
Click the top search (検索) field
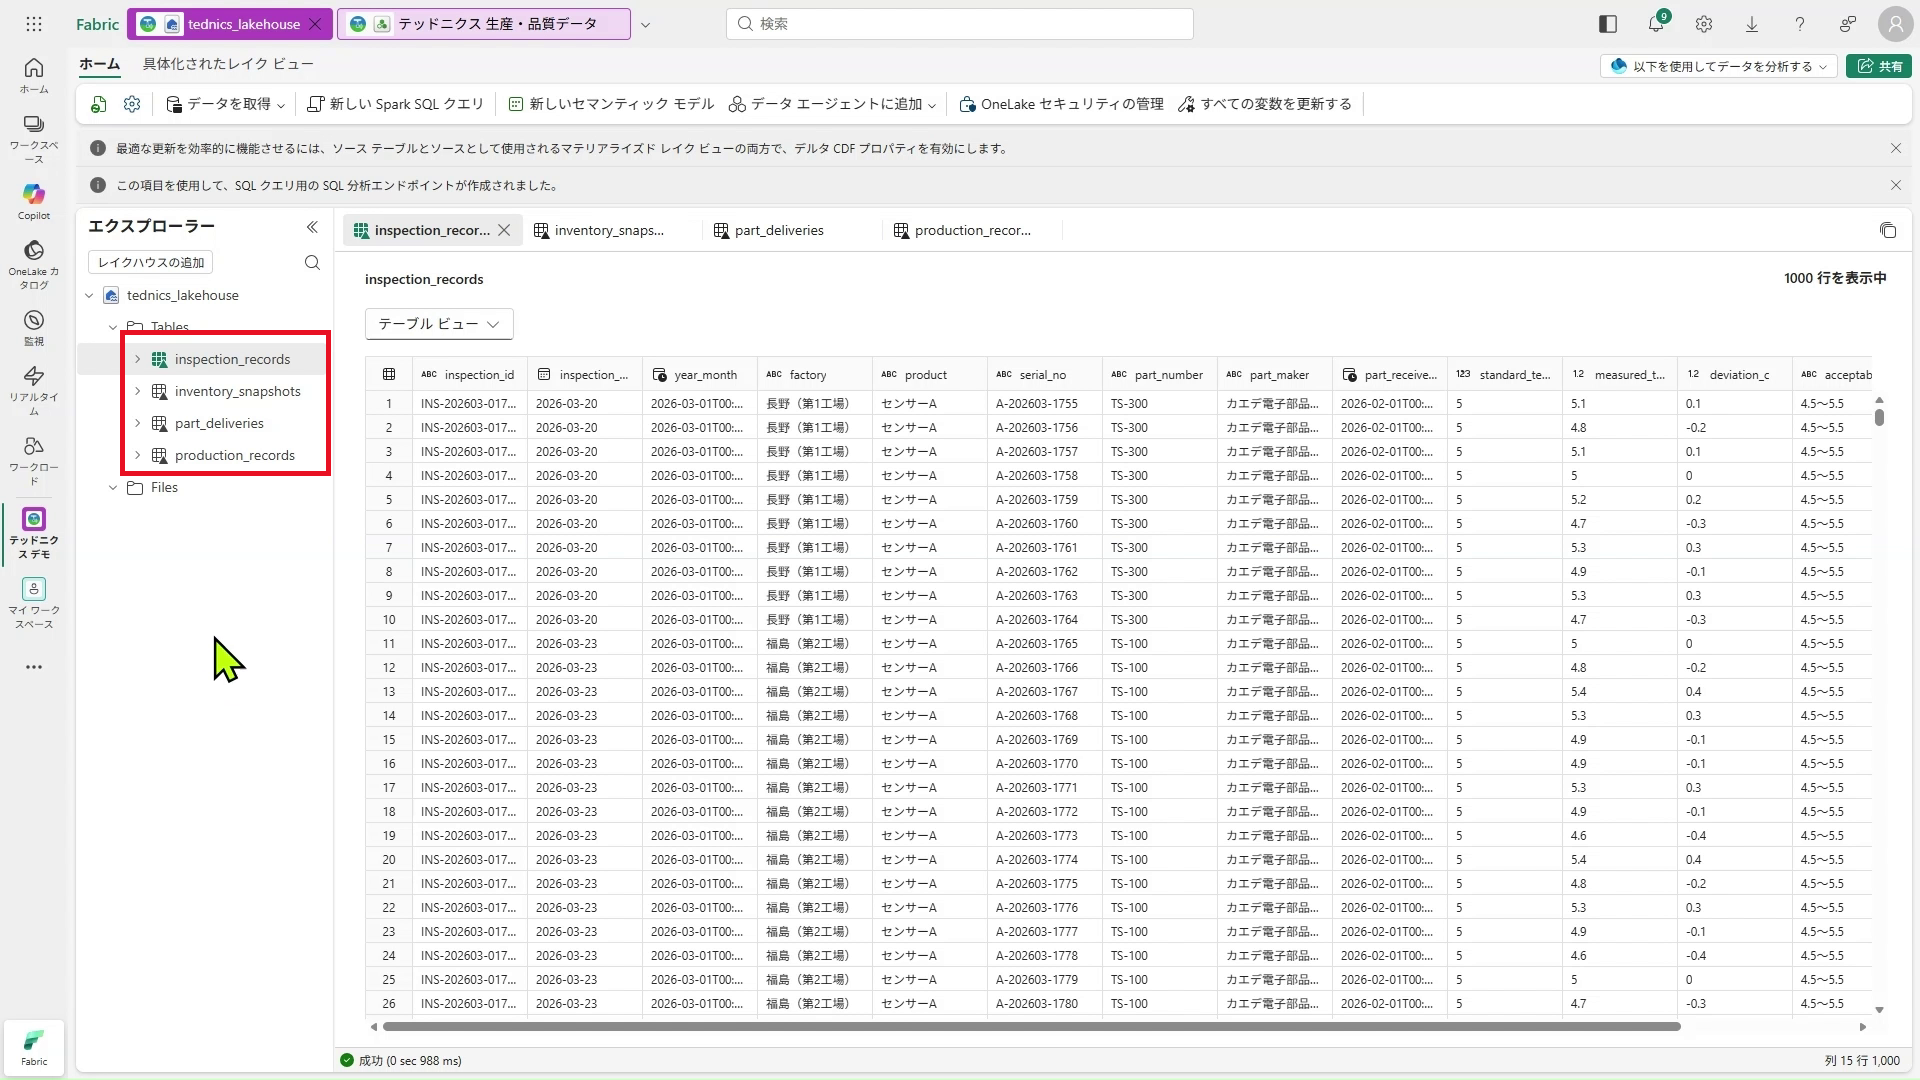point(960,24)
